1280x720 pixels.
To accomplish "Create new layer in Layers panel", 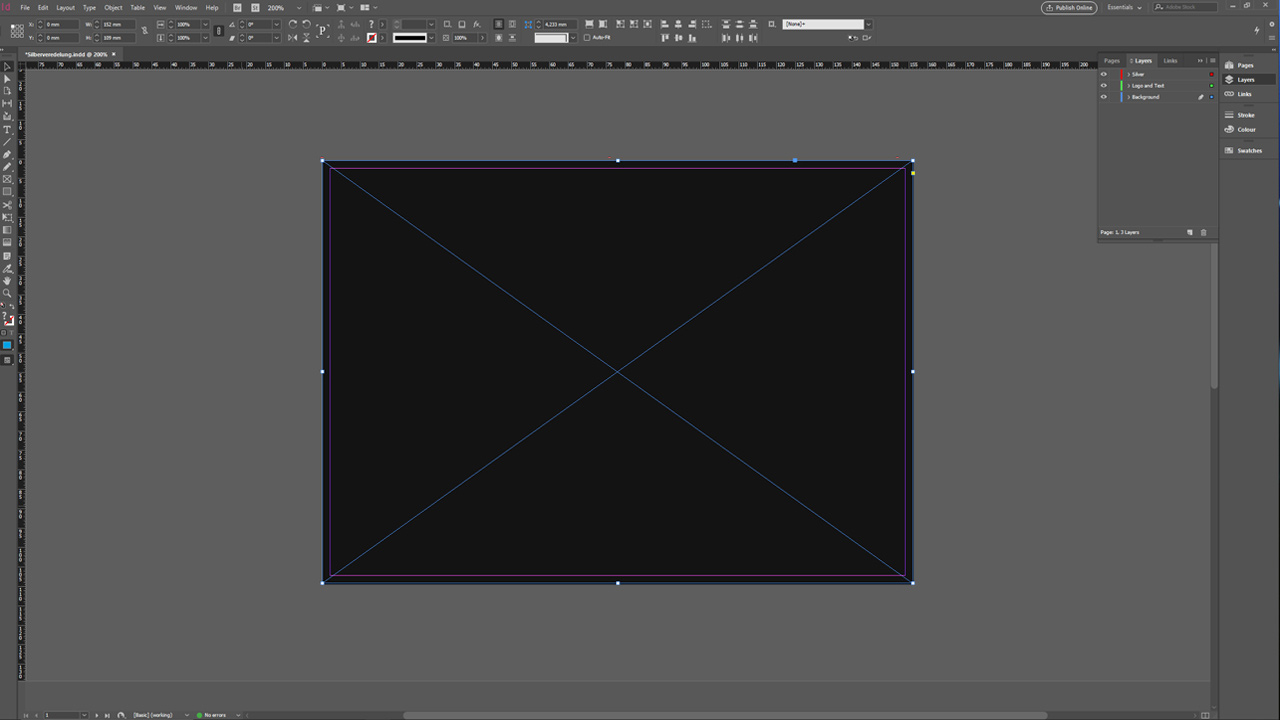I will pos(1190,232).
